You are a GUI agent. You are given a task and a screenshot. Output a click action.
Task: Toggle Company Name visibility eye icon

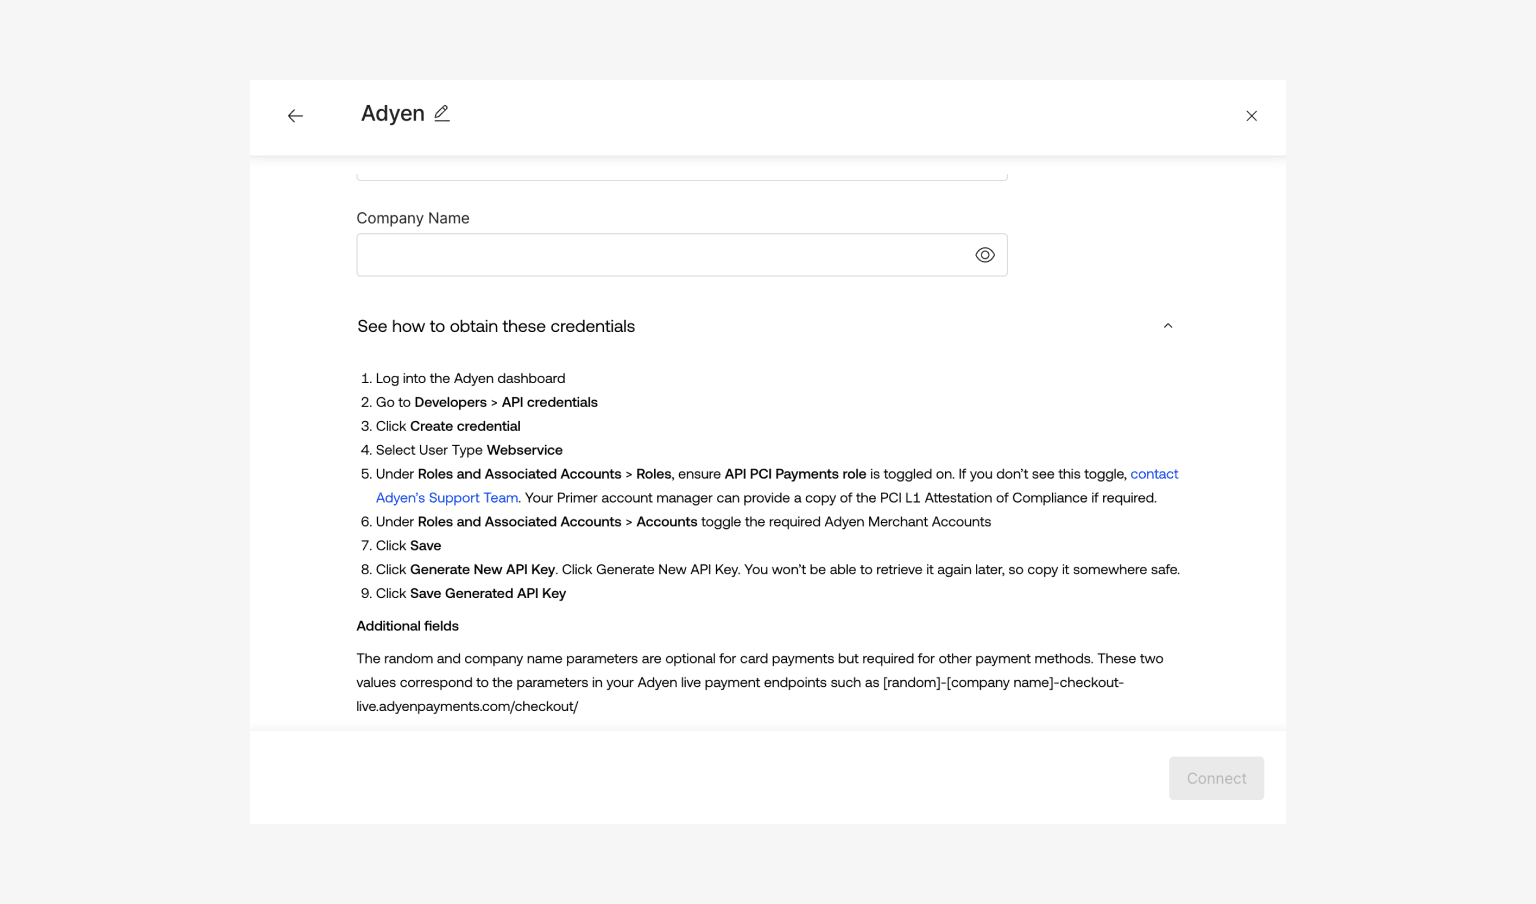coord(985,255)
